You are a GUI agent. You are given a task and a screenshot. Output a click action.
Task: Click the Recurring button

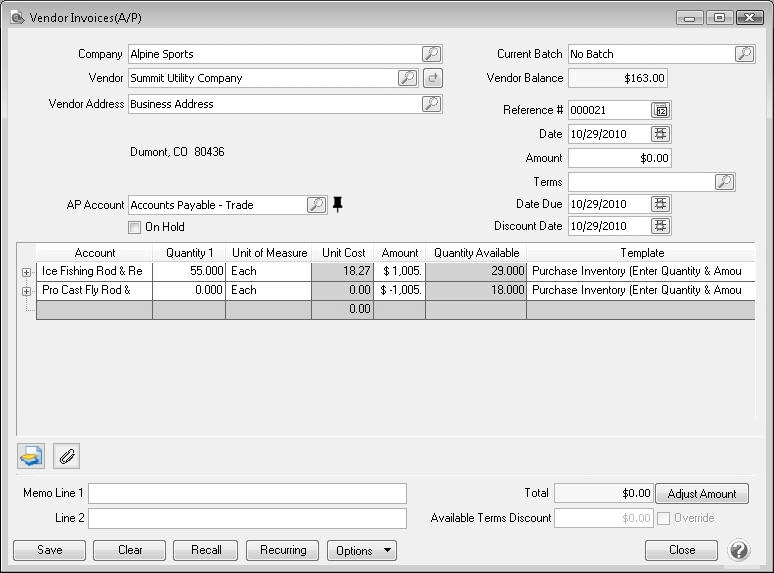pyautogui.click(x=283, y=550)
